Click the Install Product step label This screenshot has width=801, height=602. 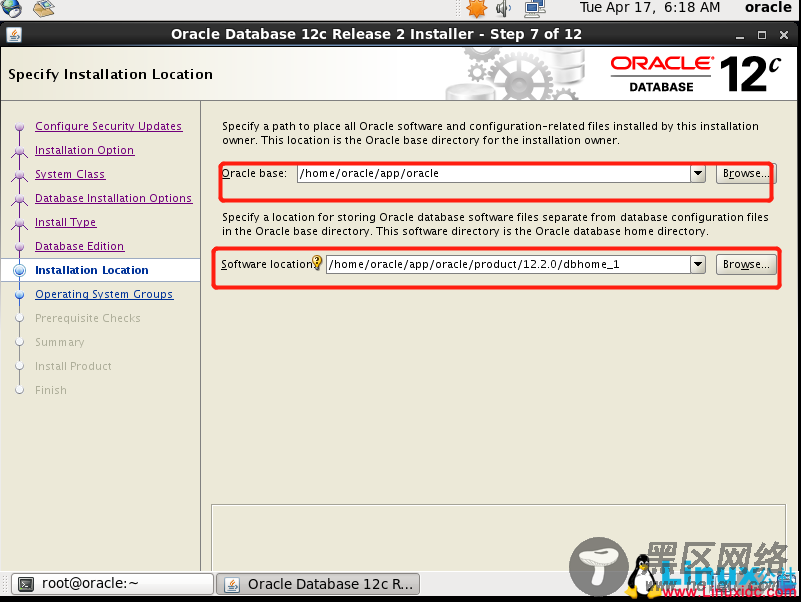tap(73, 366)
